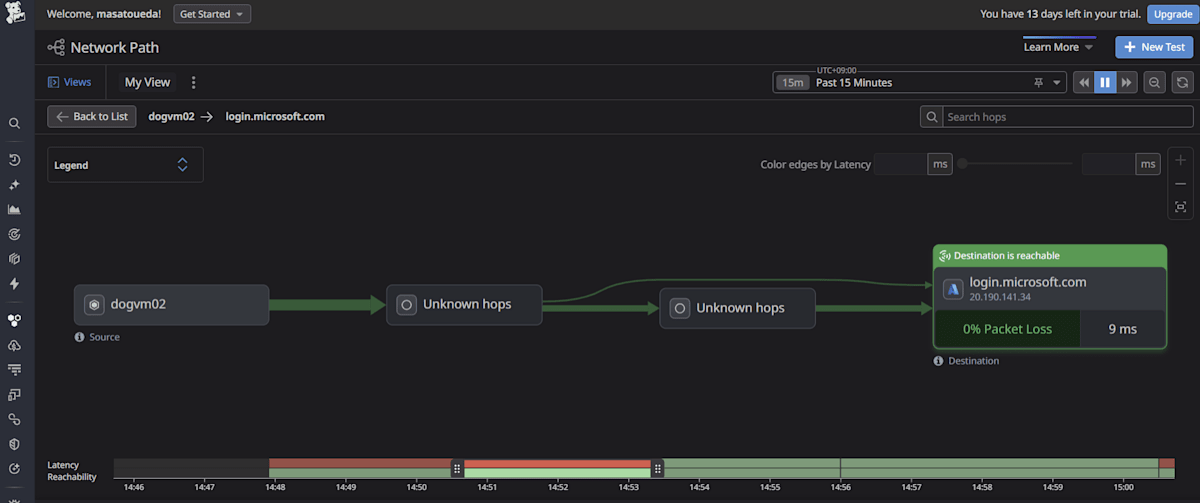The height and width of the screenshot is (503, 1200).
Task: Click the left timeline selection handle
Action: pos(457,468)
